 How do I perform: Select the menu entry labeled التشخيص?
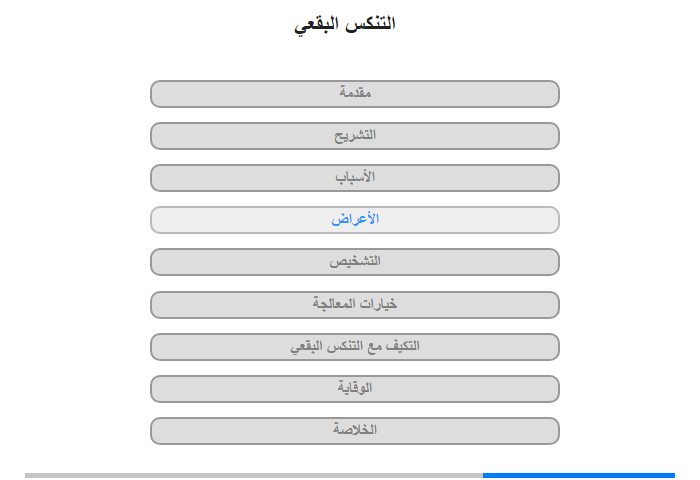coord(354,262)
